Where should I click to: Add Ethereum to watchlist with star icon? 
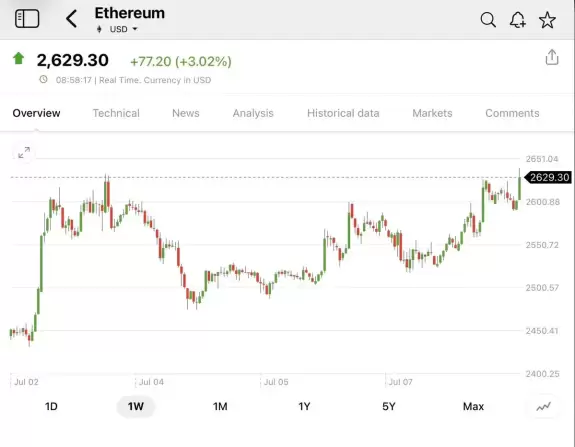click(547, 19)
